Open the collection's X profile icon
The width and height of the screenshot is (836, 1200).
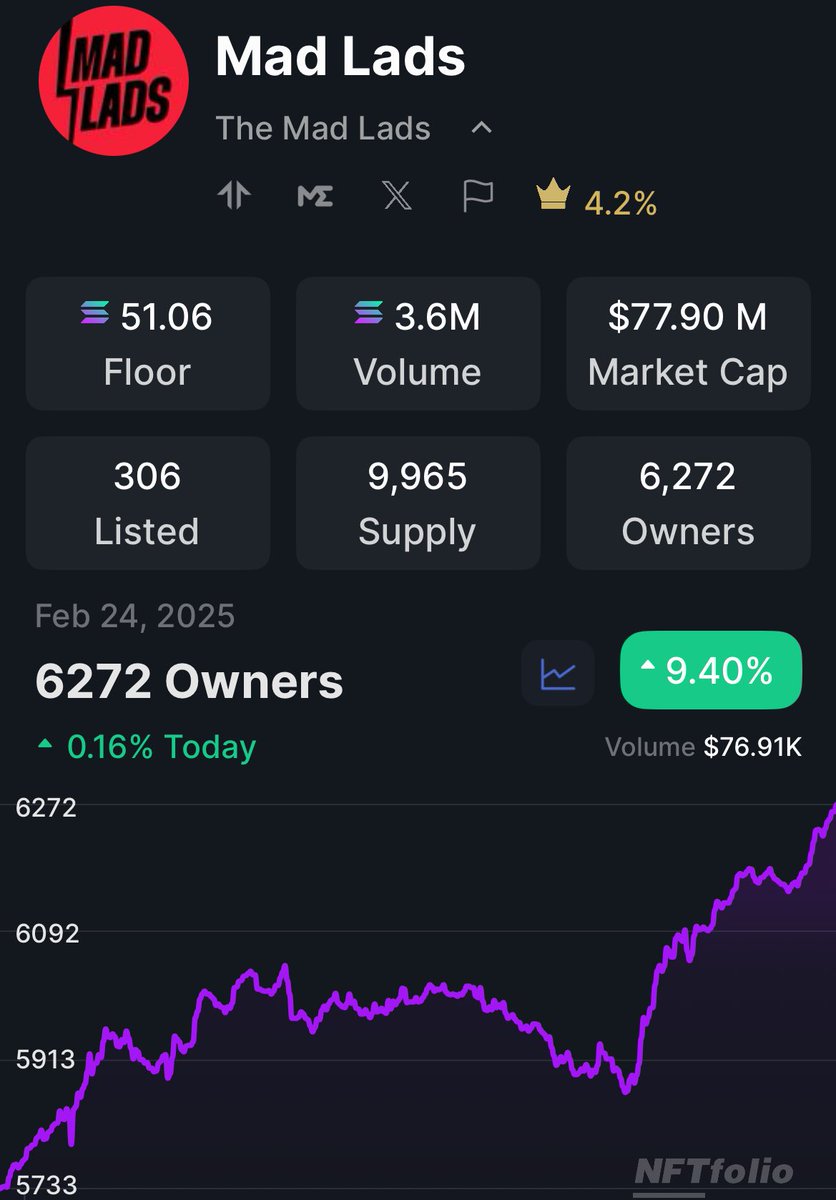(x=397, y=196)
